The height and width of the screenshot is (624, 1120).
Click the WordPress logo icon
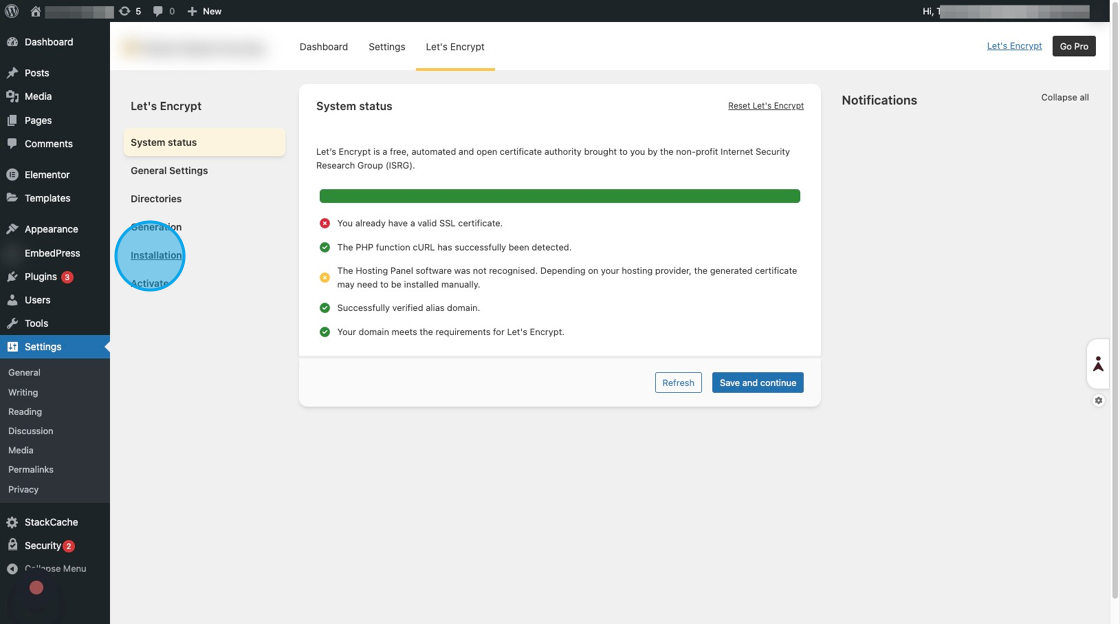coord(12,11)
